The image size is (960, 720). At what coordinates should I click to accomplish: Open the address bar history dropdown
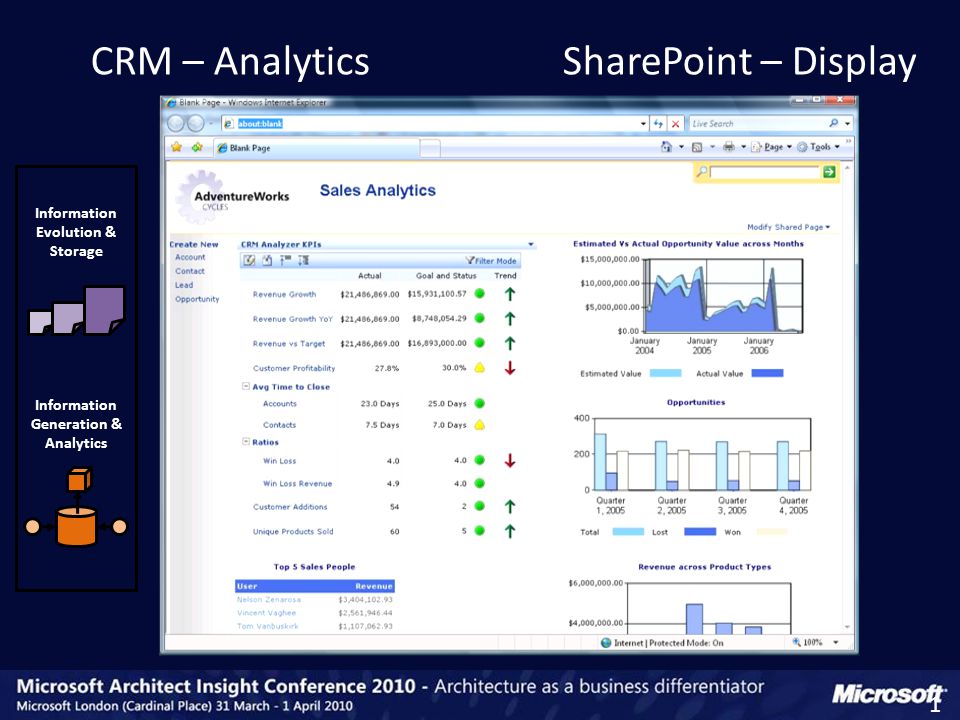click(x=643, y=124)
